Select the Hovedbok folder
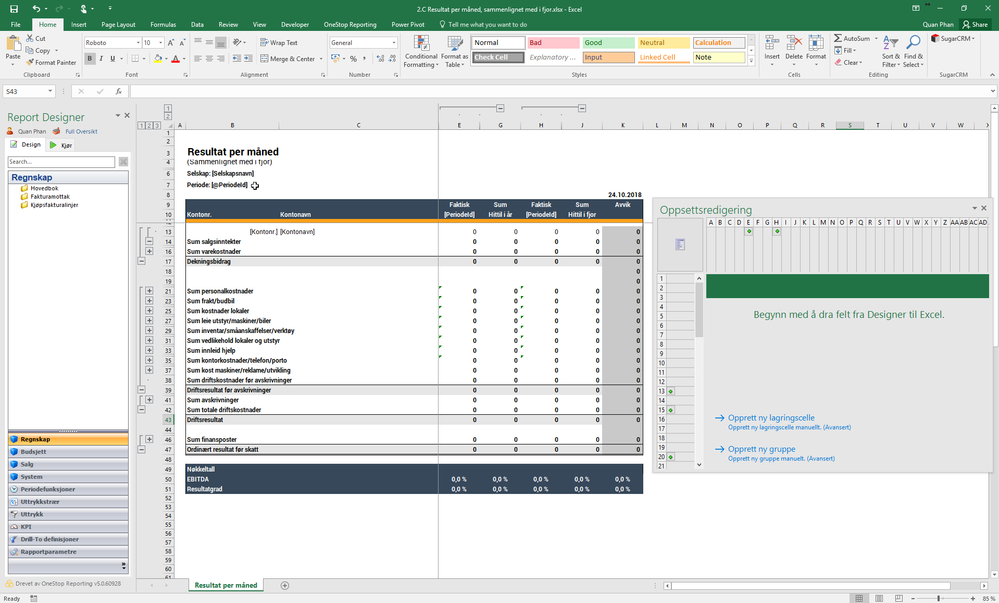 click(40, 188)
